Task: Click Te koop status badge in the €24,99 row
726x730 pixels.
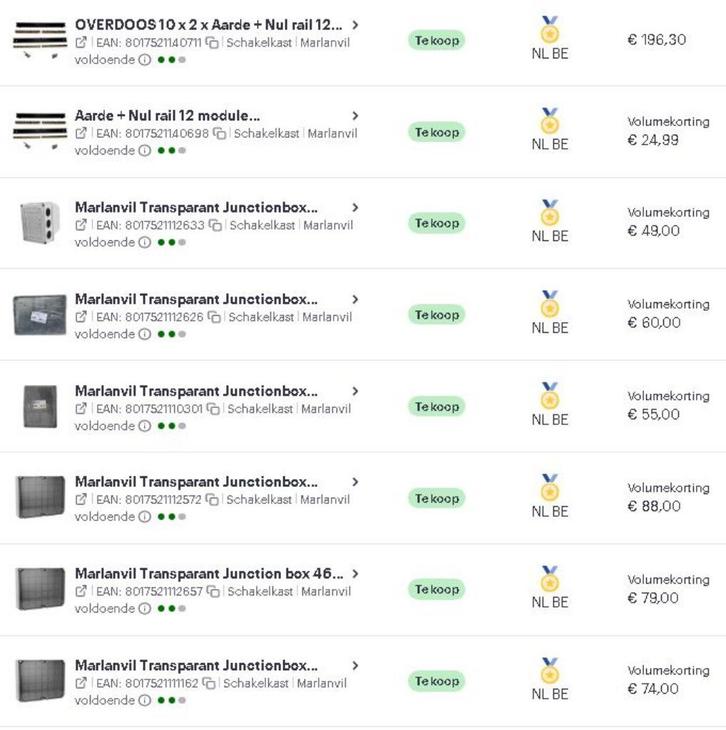Action: point(437,132)
